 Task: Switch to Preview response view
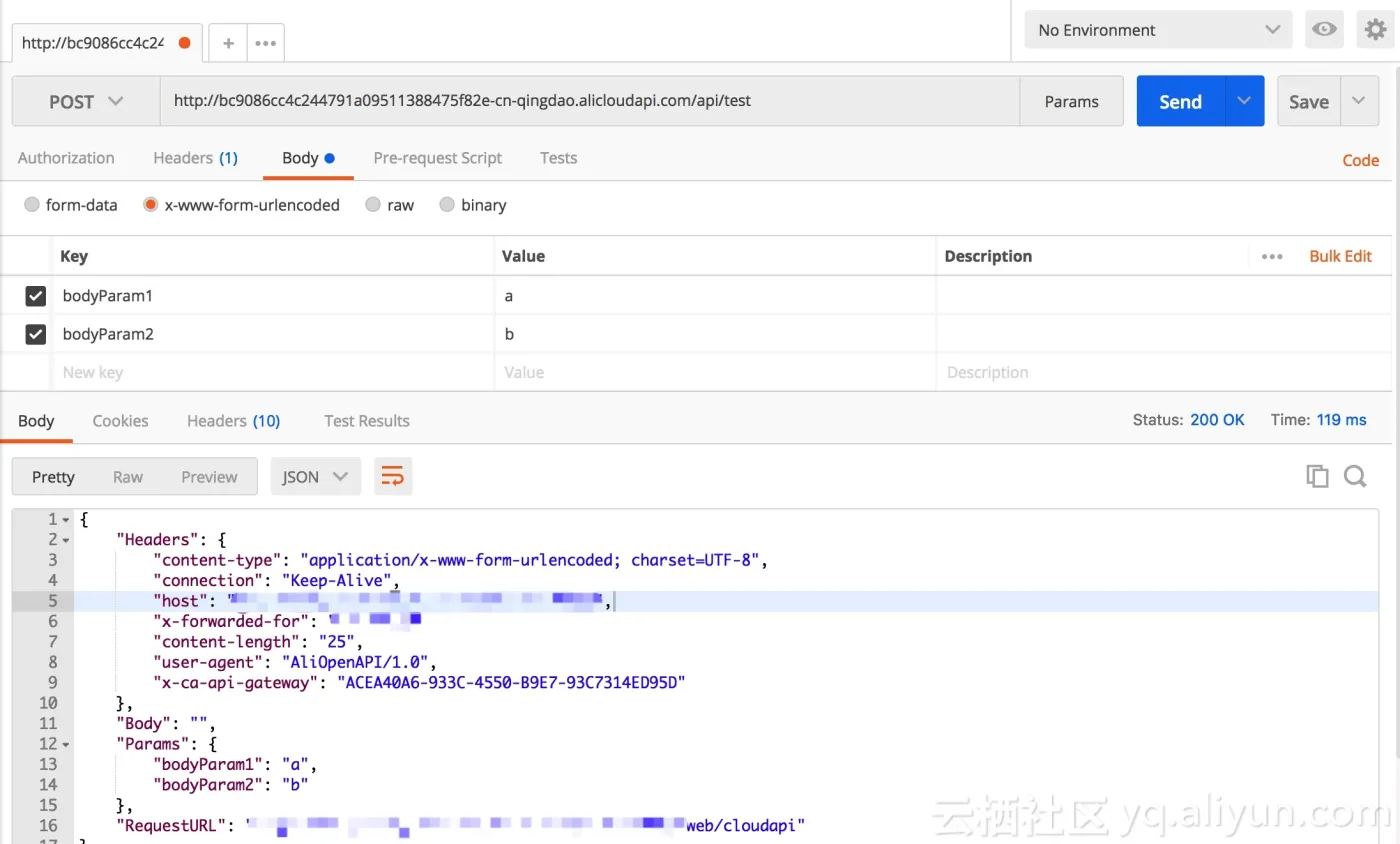[x=209, y=477]
